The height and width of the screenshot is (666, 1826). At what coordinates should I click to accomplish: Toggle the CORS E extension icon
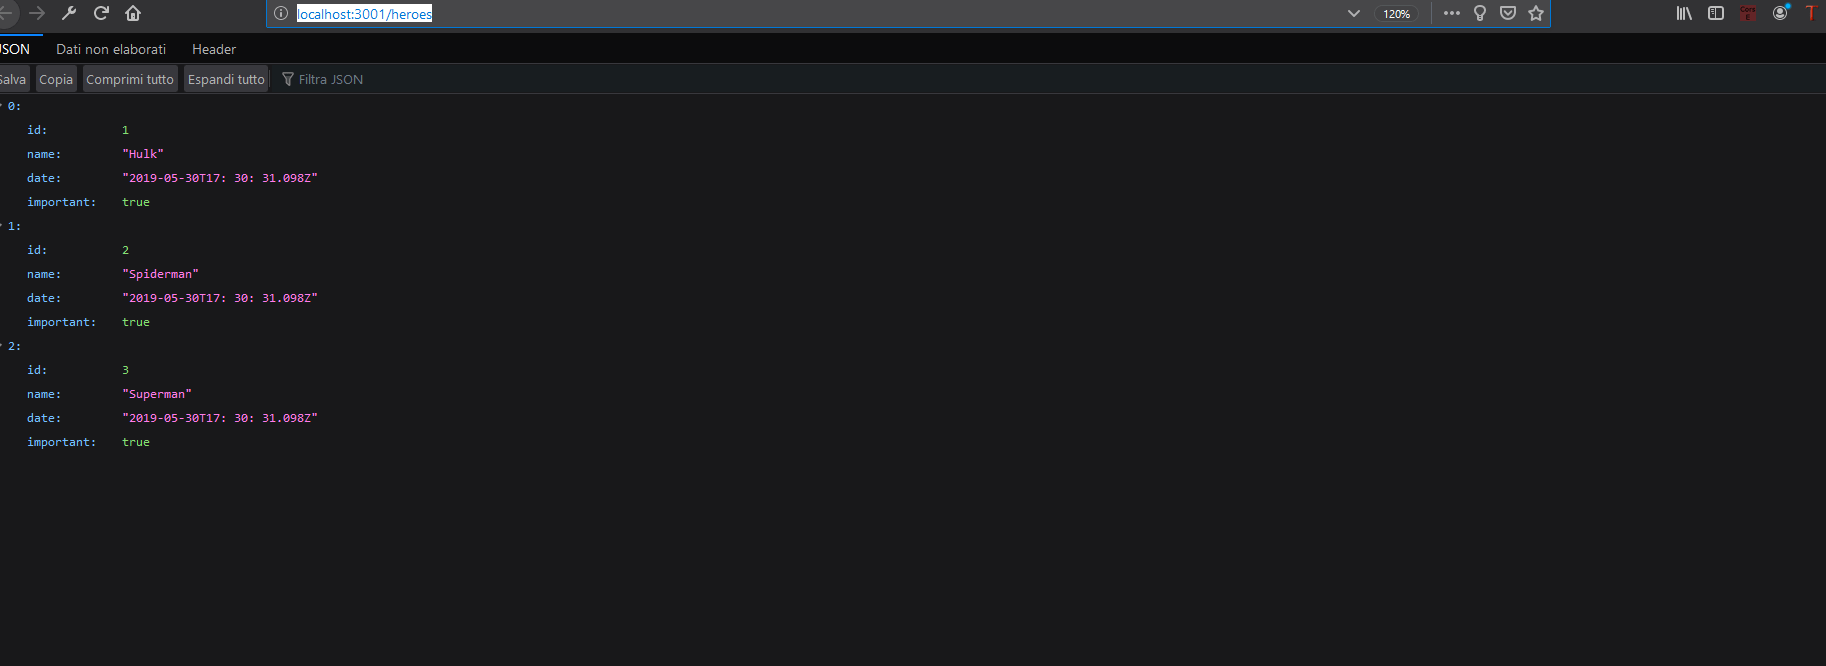click(1748, 13)
